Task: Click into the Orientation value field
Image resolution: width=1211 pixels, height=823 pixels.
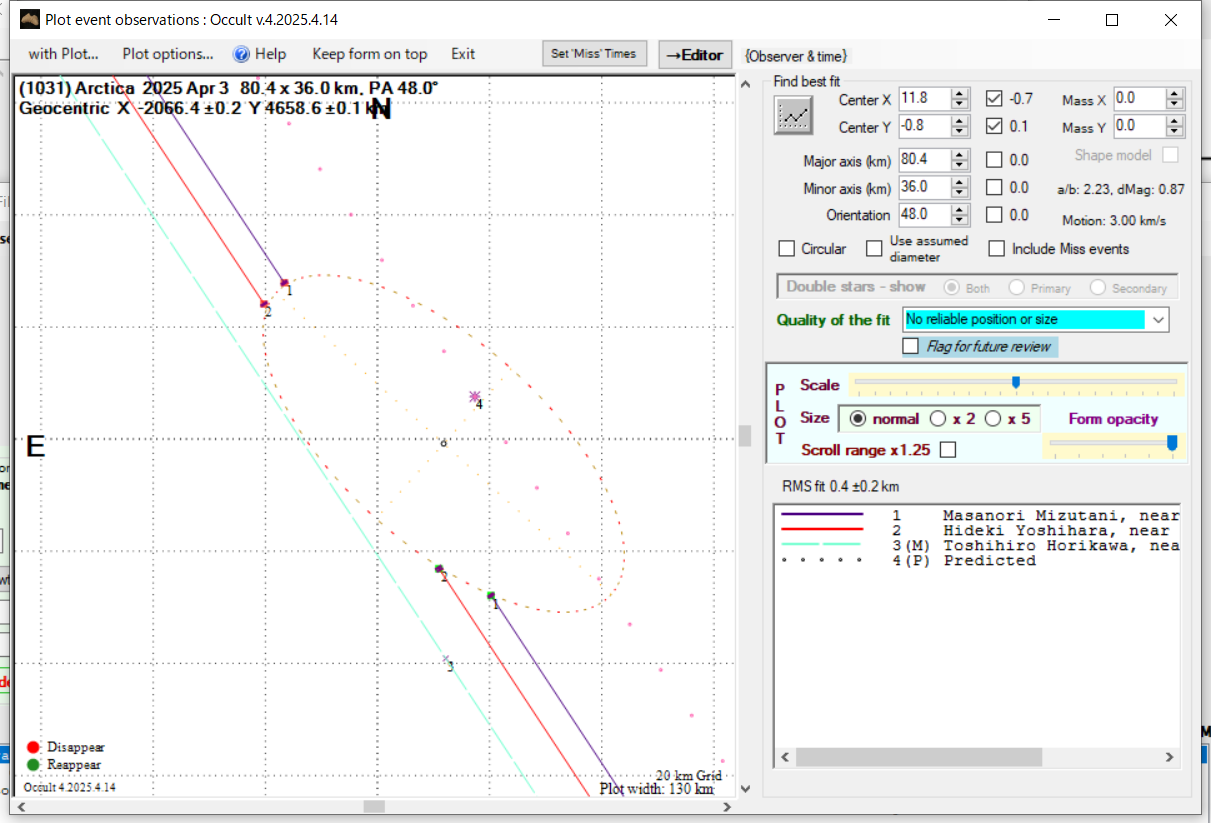Action: pos(922,215)
